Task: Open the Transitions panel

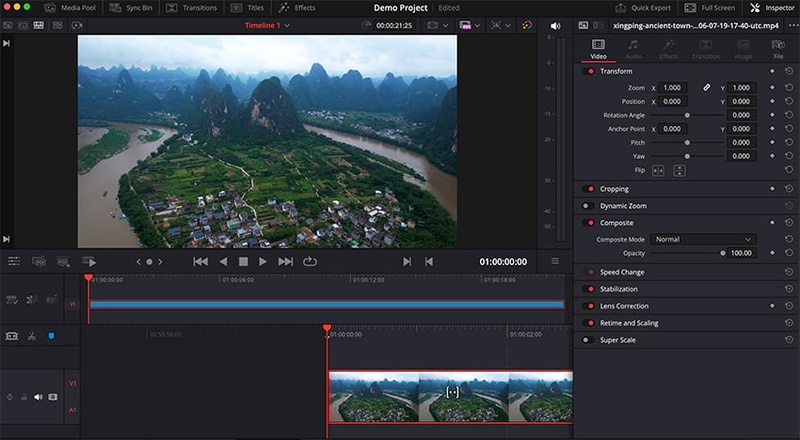Action: coord(192,8)
